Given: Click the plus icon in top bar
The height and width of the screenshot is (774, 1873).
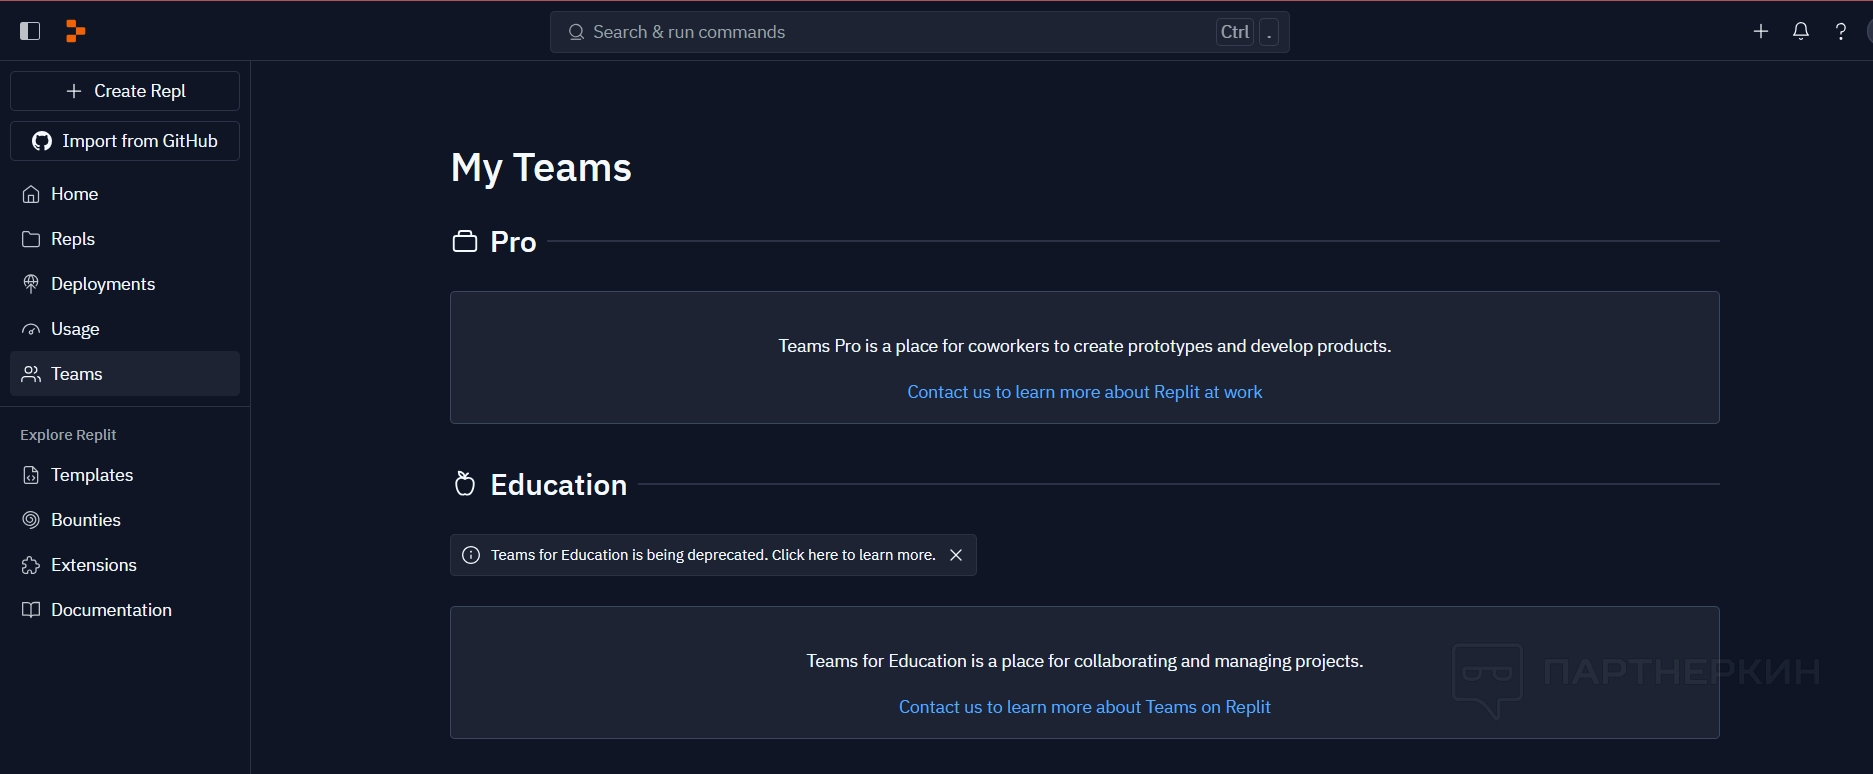Looking at the screenshot, I should pyautogui.click(x=1761, y=31).
